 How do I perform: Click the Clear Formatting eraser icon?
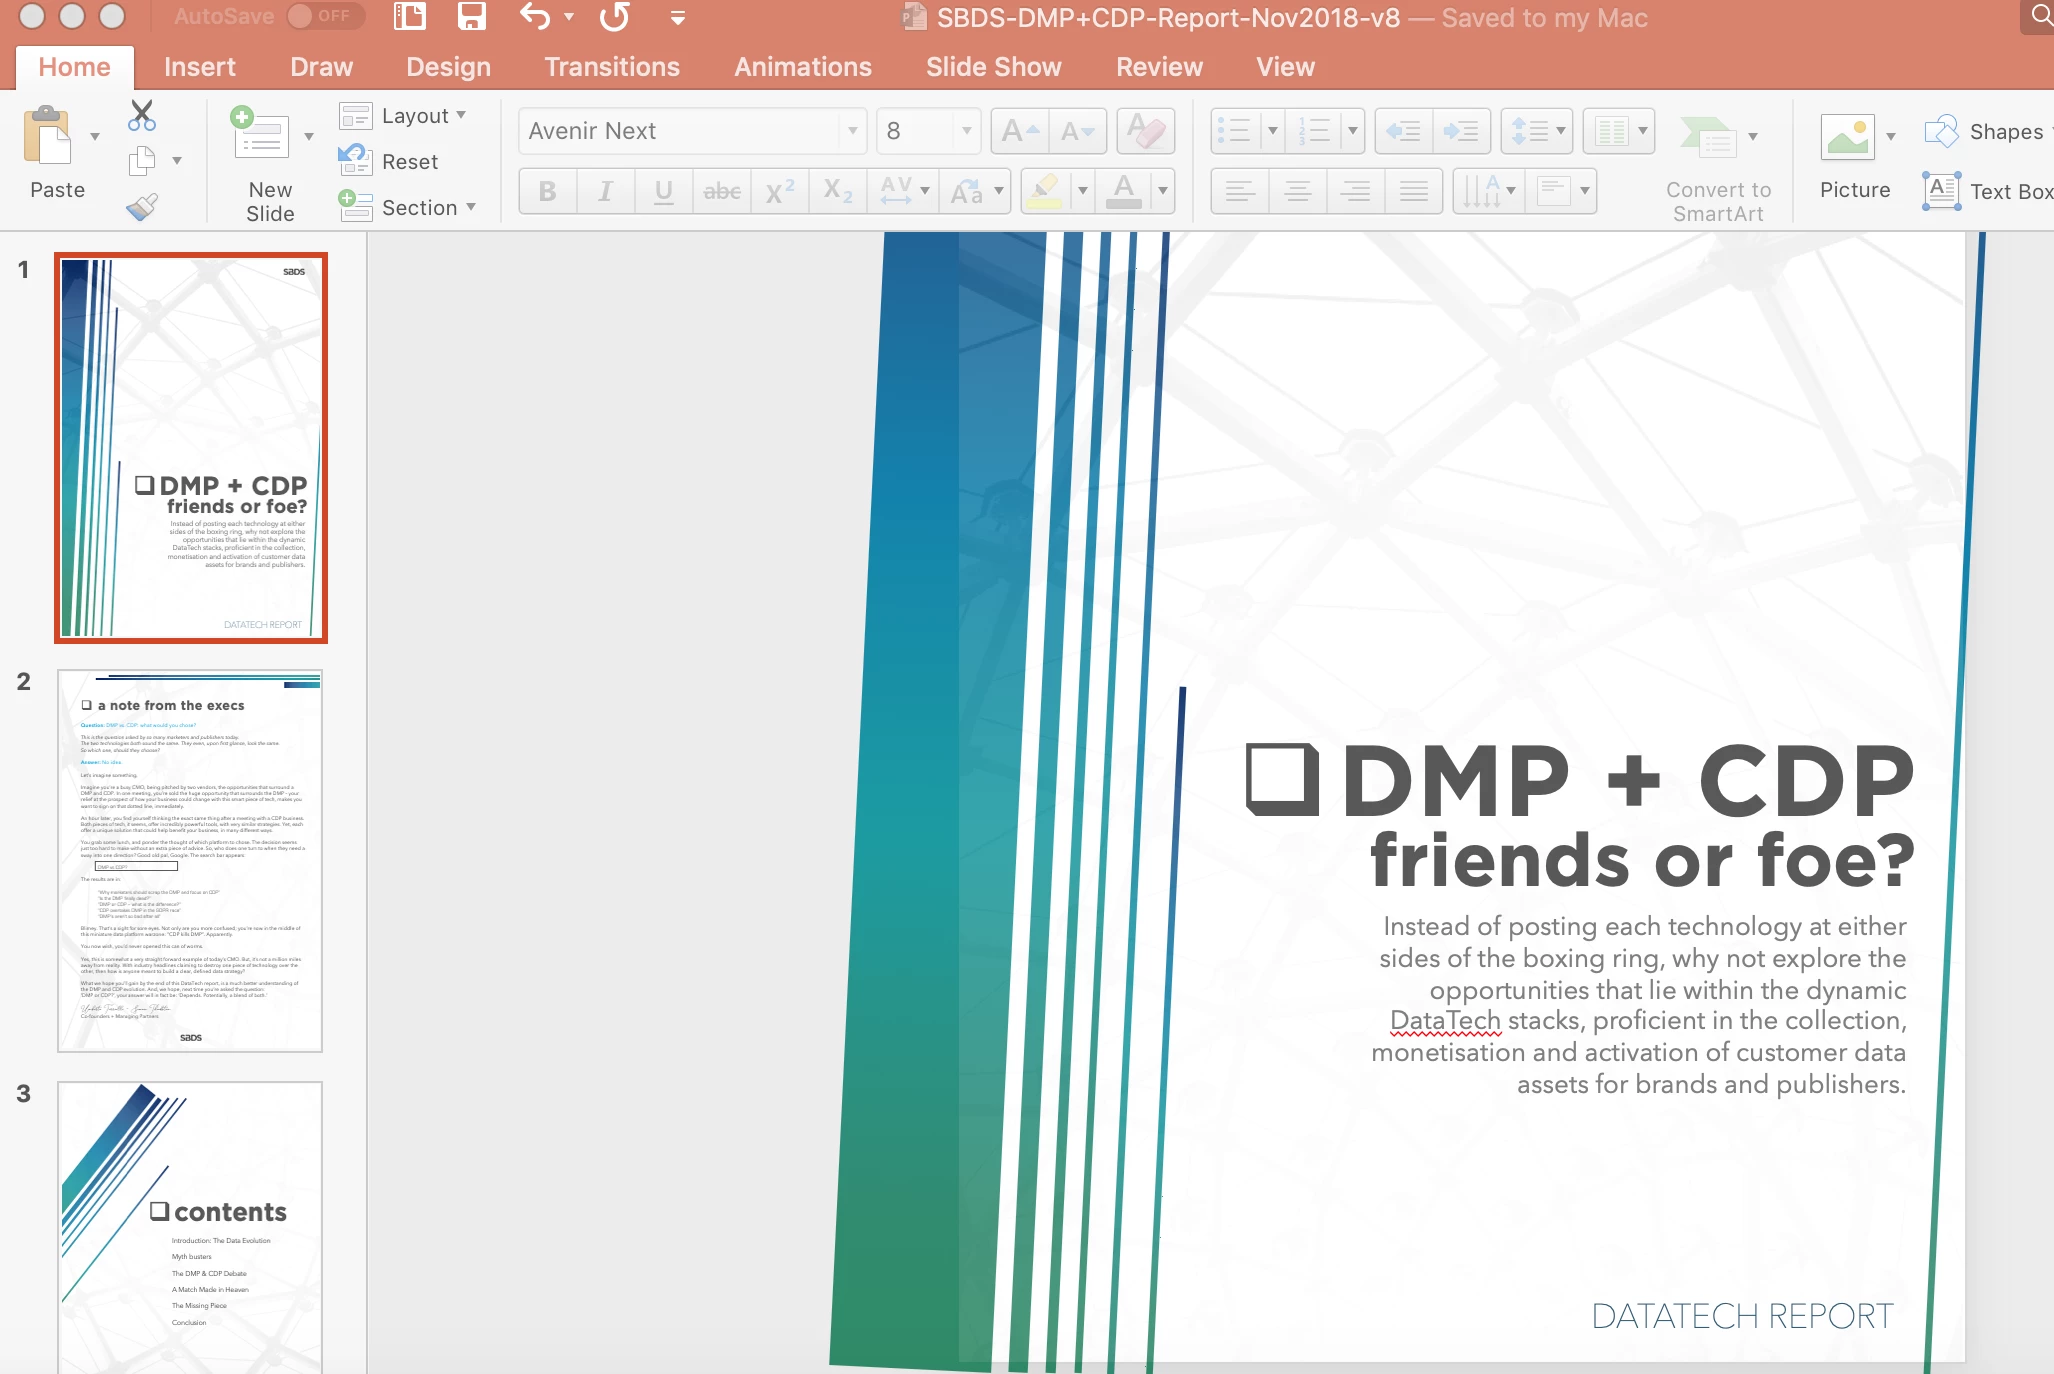pos(1145,131)
